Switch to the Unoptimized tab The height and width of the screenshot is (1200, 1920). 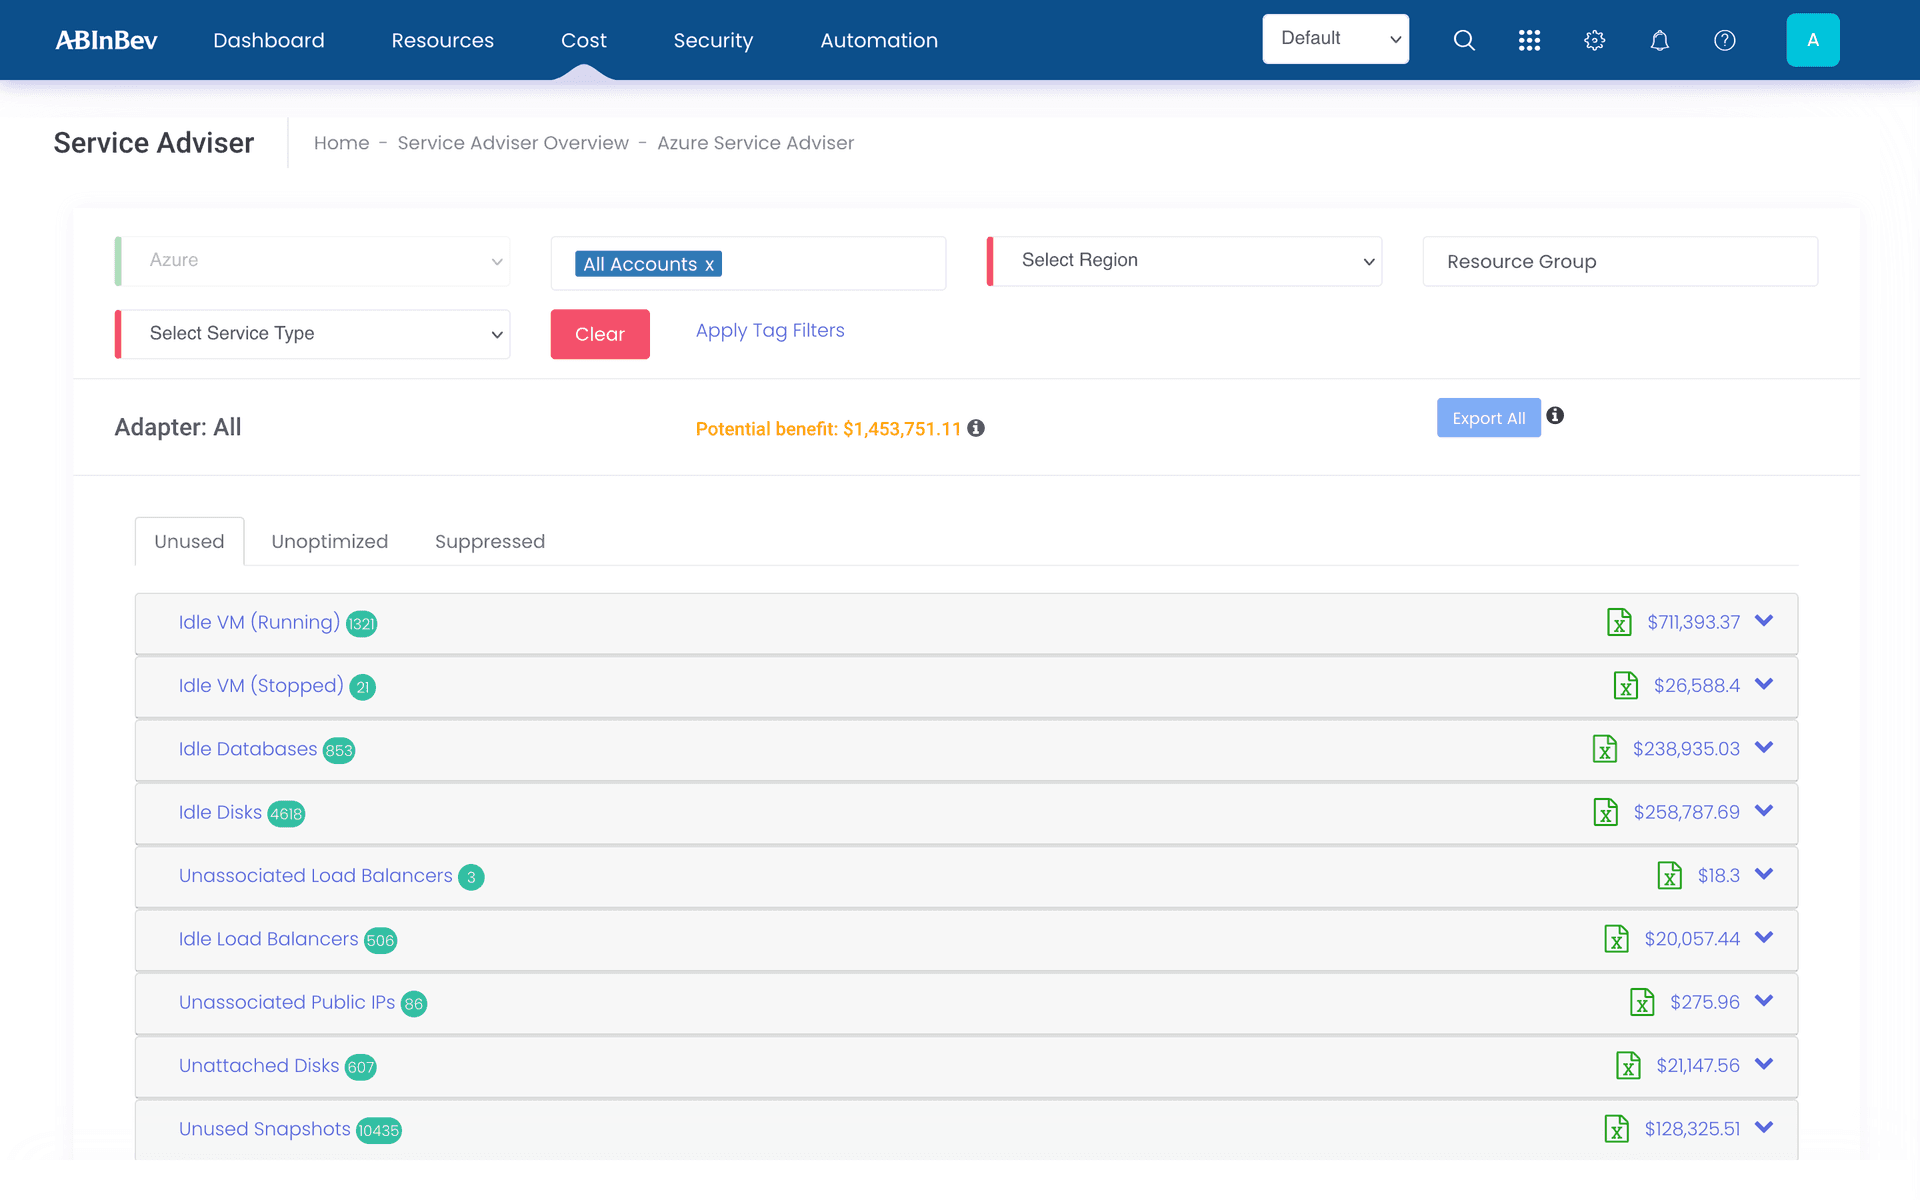pyautogui.click(x=330, y=541)
